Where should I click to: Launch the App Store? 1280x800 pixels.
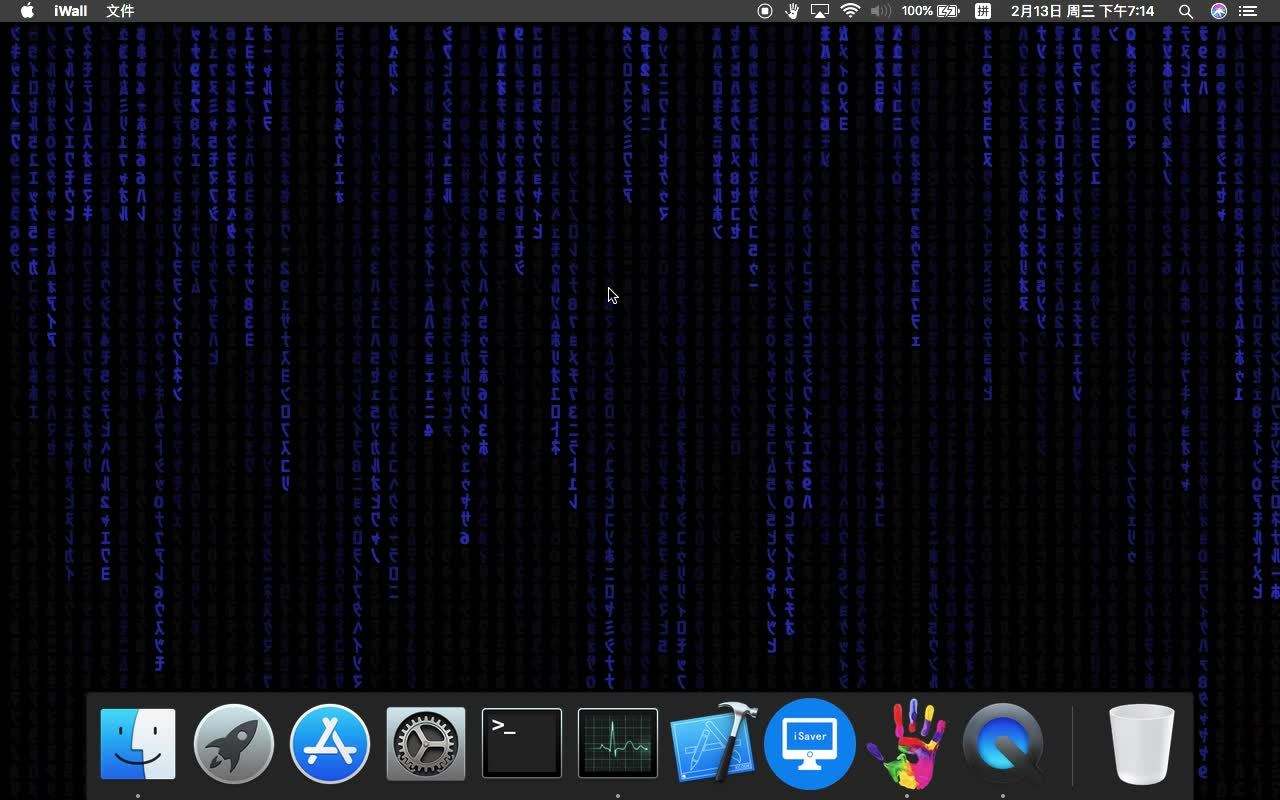coord(330,744)
